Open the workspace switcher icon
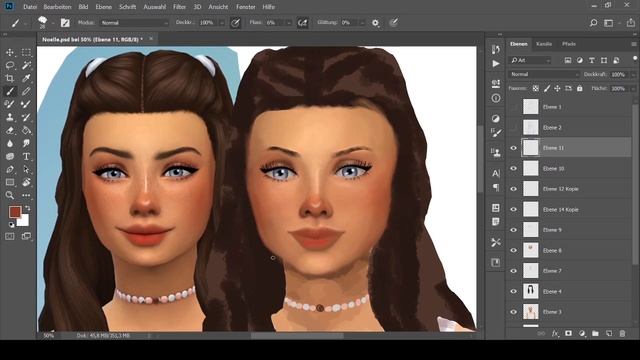This screenshot has width=640, height=360. point(609,23)
